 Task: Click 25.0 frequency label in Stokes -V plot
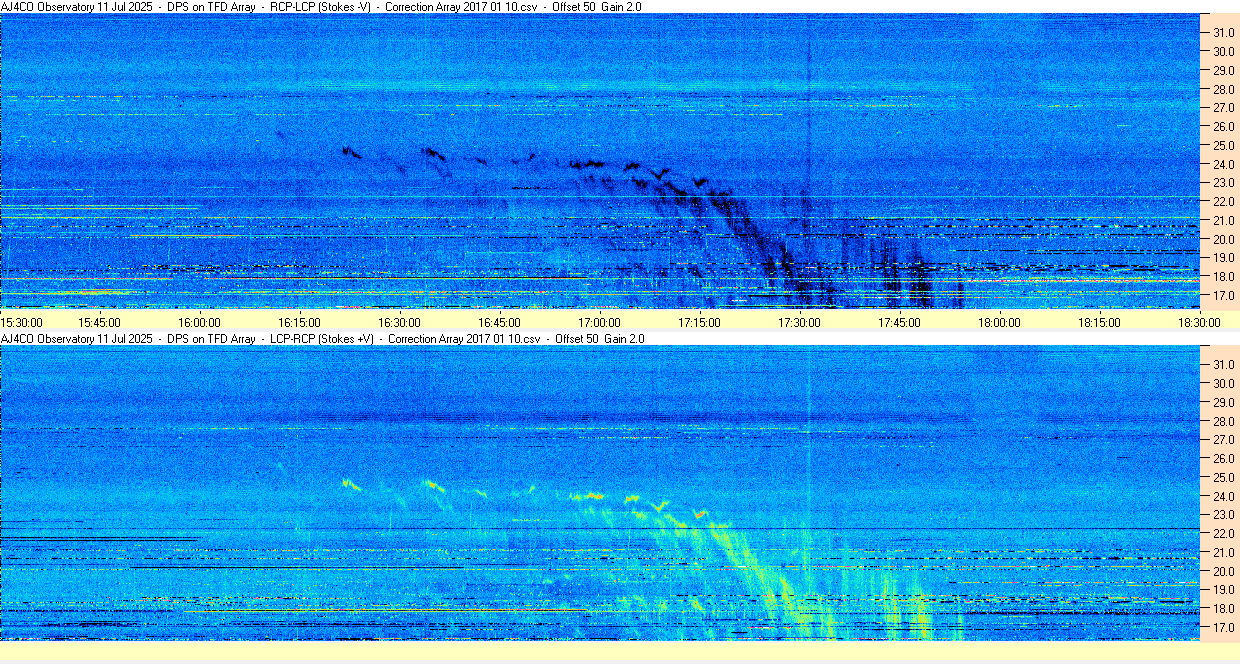(1223, 145)
